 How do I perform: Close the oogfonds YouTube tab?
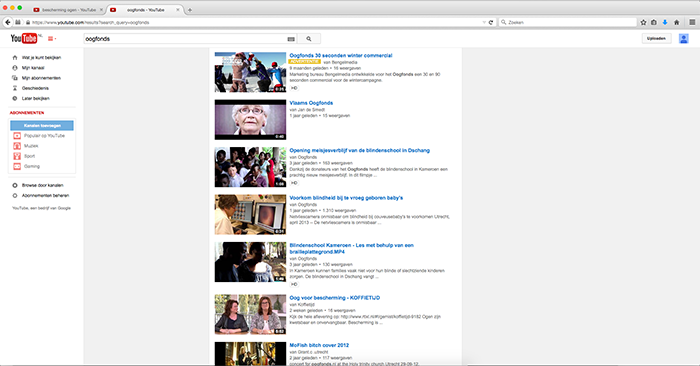[178, 10]
